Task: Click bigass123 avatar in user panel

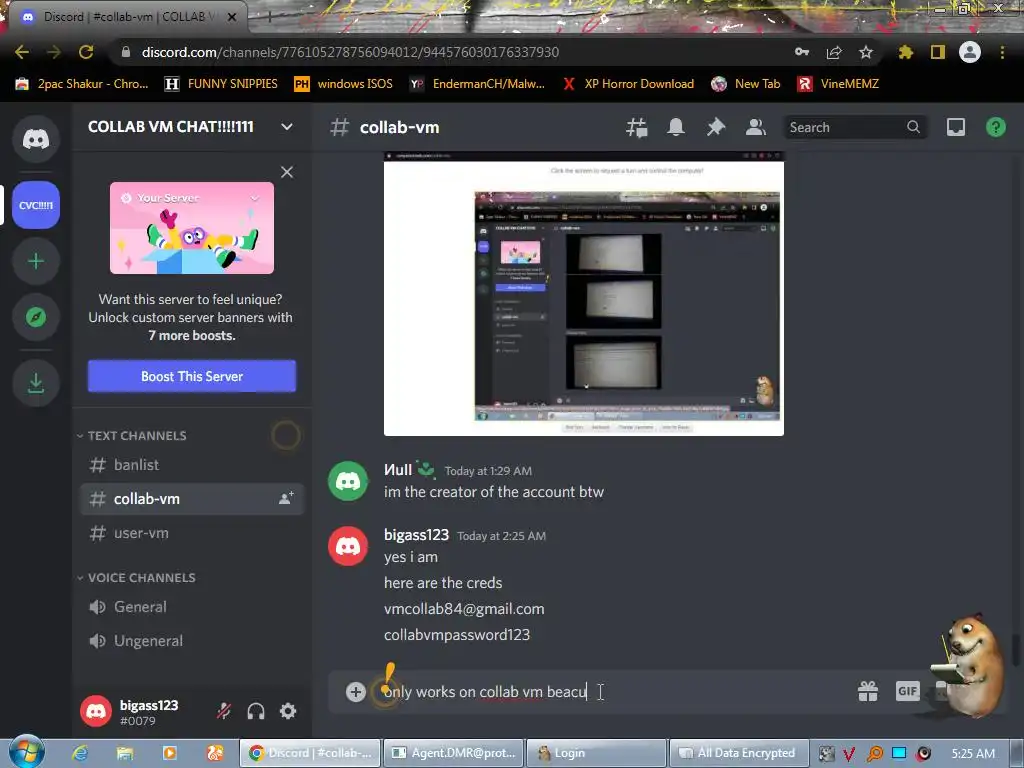Action: [96, 711]
